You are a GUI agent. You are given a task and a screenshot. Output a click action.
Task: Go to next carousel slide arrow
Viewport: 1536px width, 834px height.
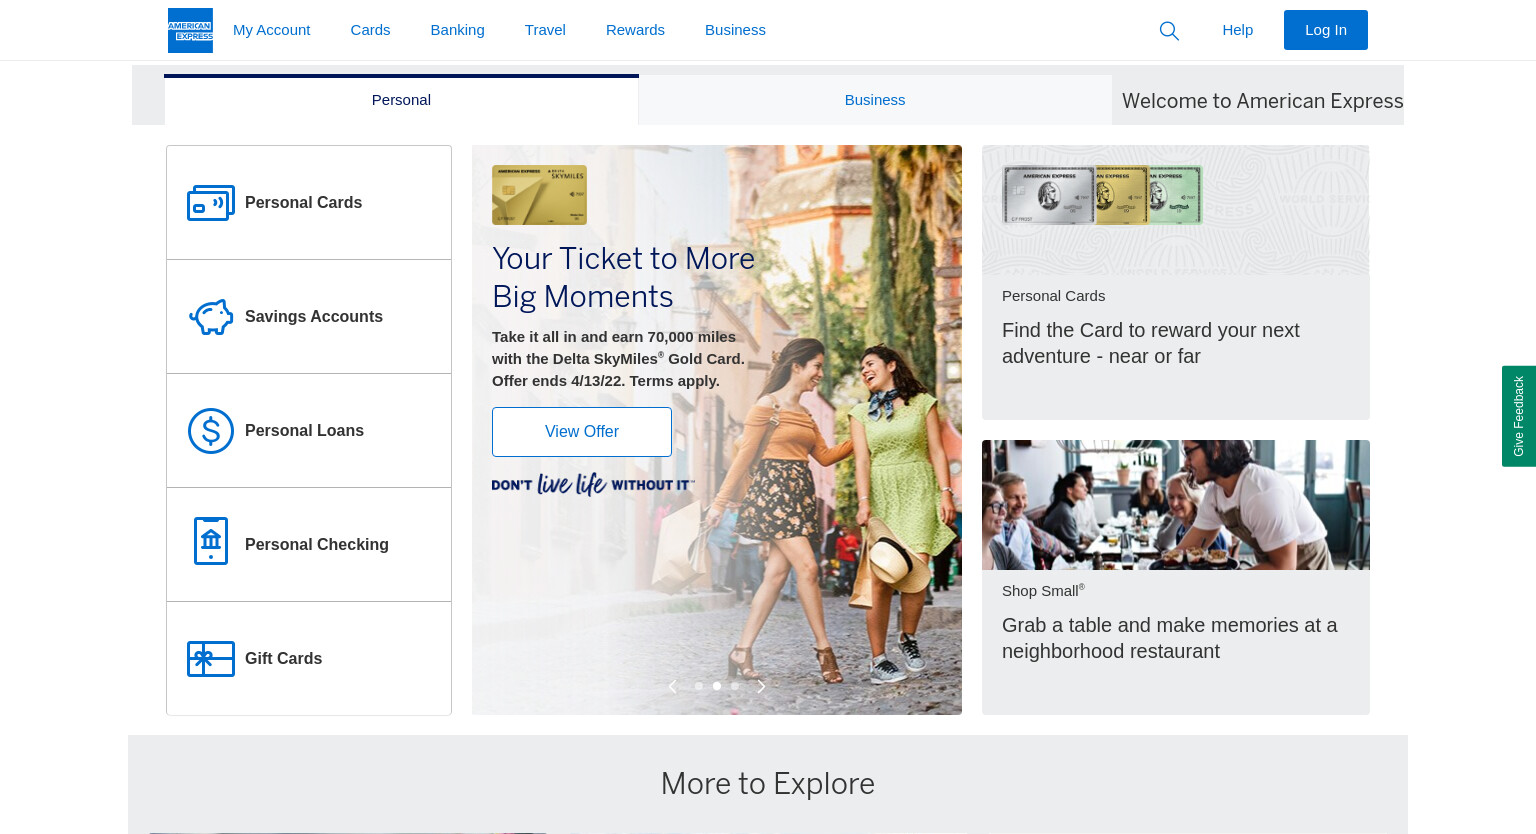pyautogui.click(x=761, y=686)
